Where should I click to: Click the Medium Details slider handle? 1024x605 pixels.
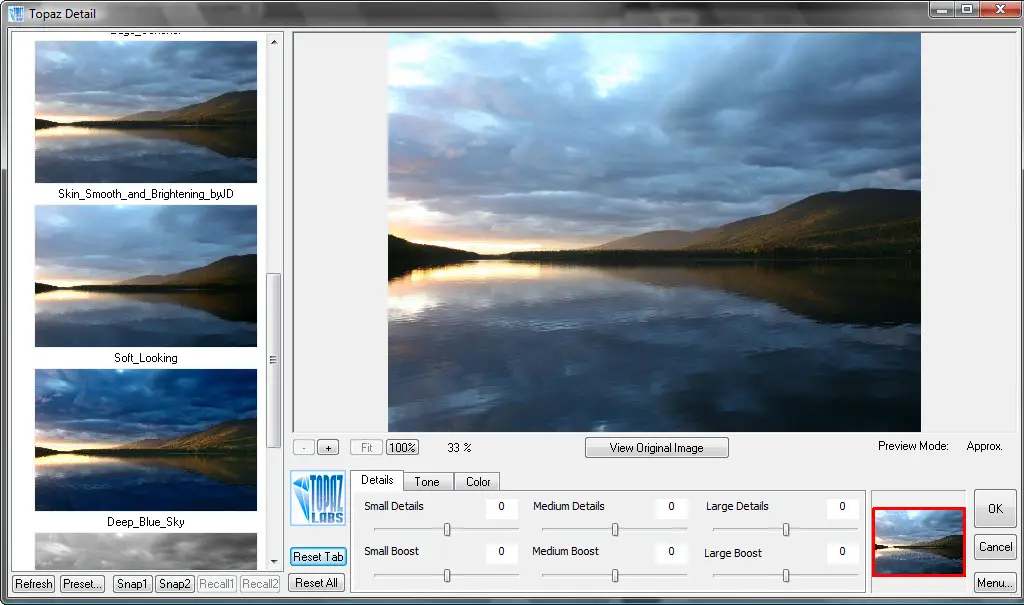click(615, 529)
